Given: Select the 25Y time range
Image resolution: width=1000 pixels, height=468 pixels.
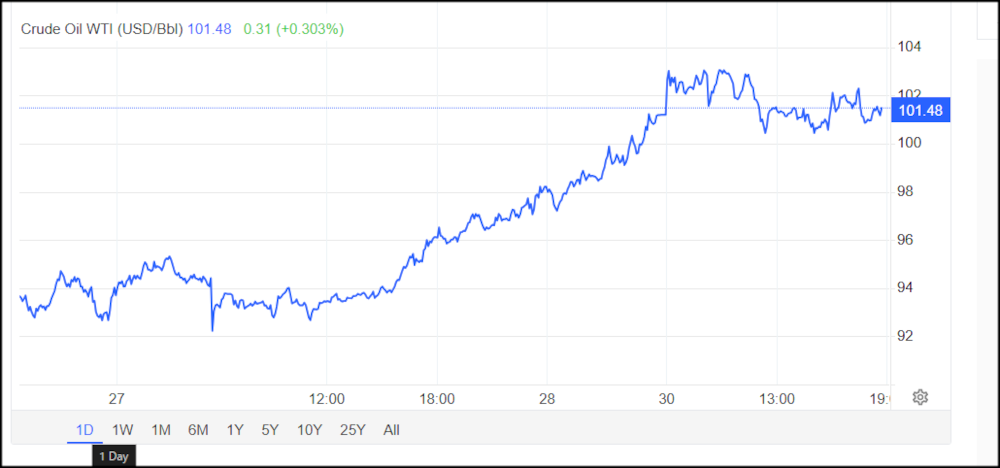Looking at the screenshot, I should 352,430.
